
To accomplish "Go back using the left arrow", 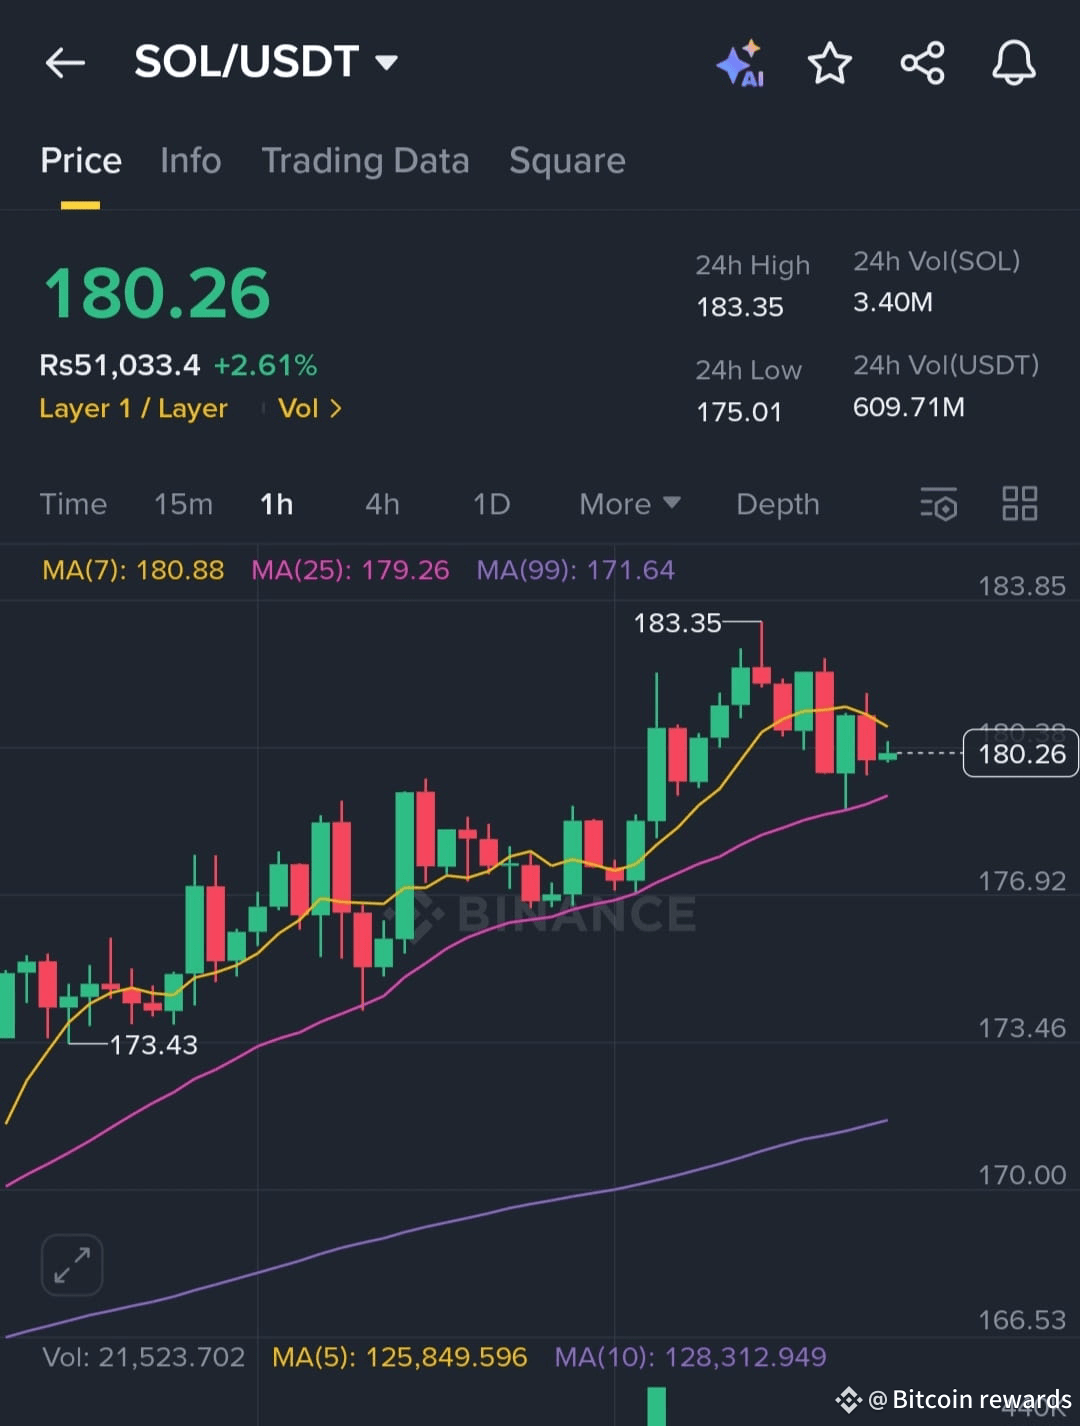I will click(65, 63).
